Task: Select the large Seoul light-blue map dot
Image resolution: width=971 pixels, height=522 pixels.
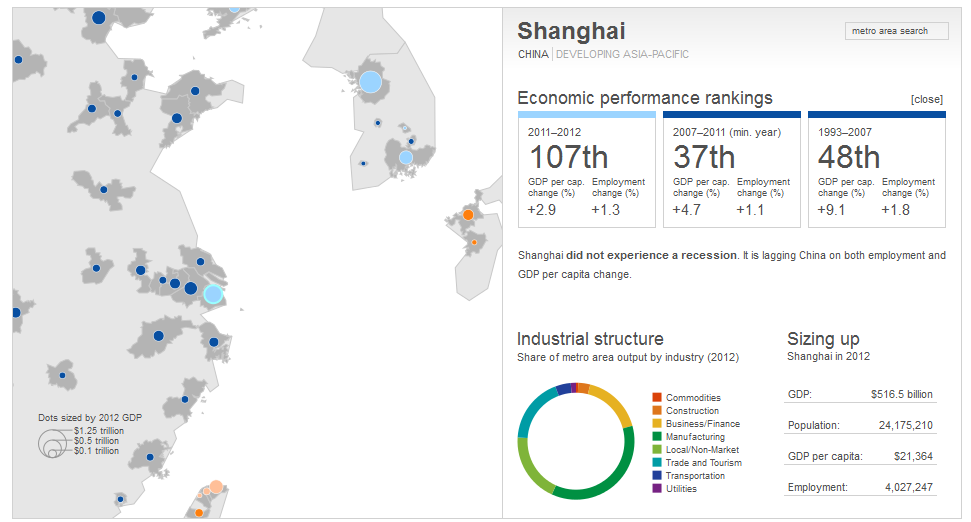Action: [370, 82]
